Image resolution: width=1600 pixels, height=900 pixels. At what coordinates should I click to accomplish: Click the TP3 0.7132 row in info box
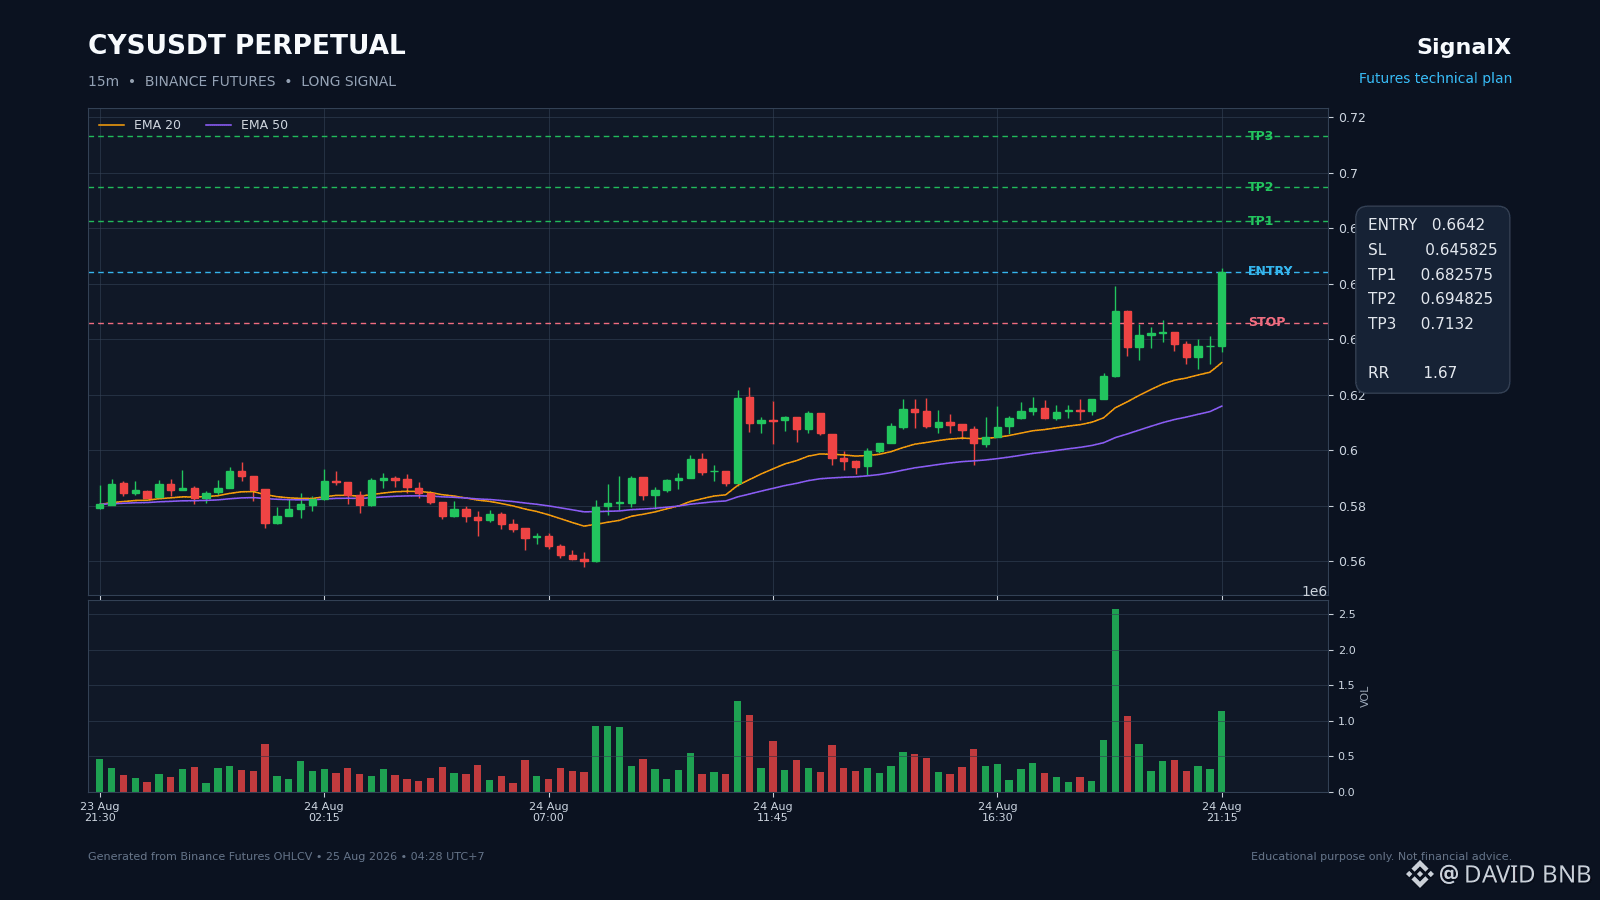pyautogui.click(x=1420, y=324)
